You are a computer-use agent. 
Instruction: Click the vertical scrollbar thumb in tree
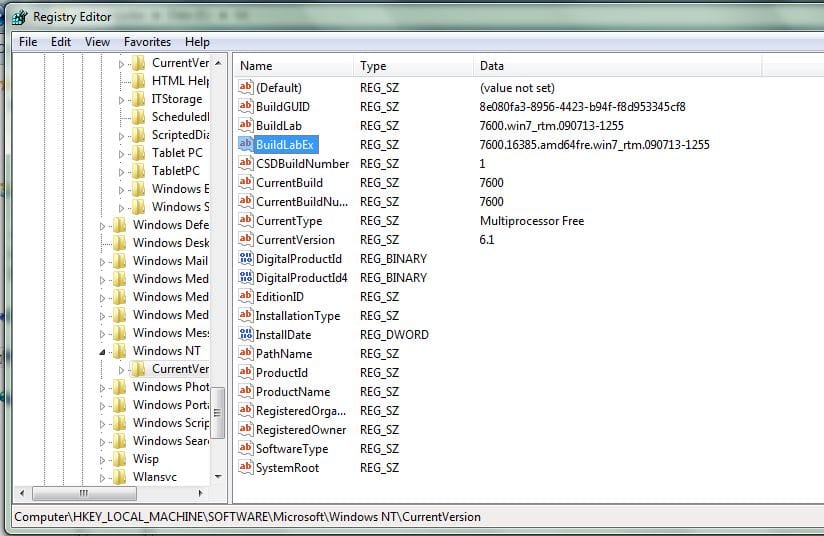pos(218,413)
